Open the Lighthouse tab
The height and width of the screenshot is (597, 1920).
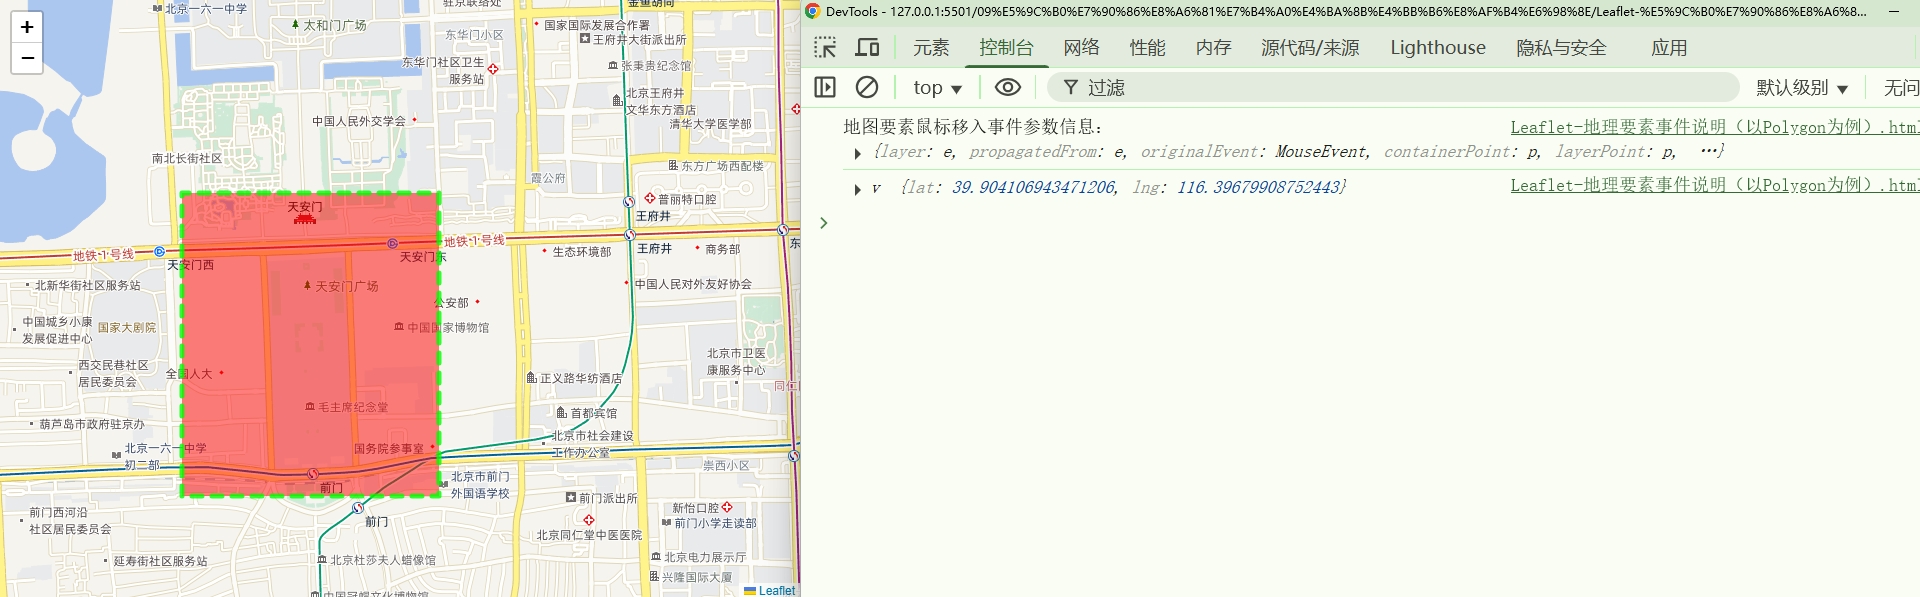coord(1438,48)
